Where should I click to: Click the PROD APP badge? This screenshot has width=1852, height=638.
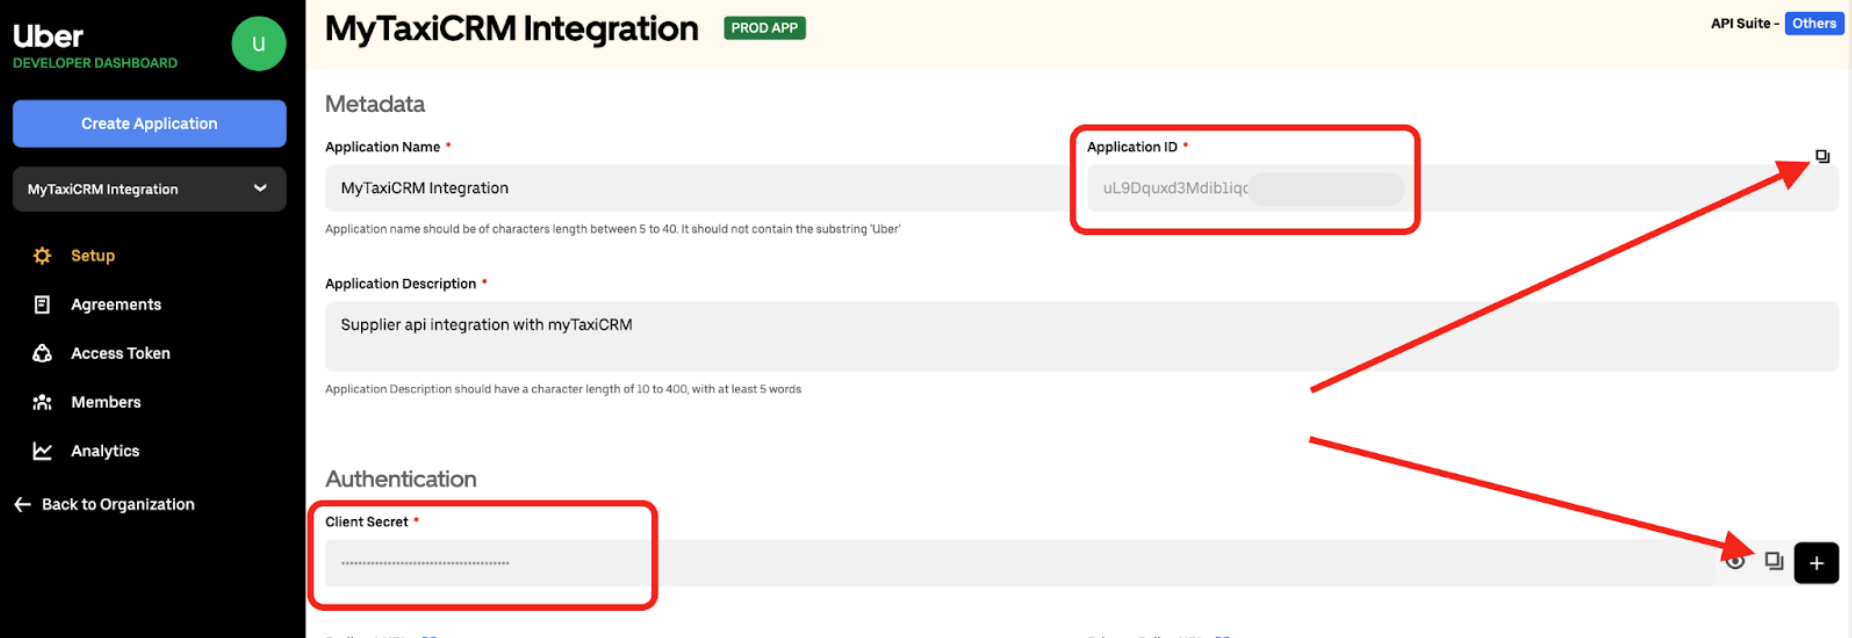764,28
